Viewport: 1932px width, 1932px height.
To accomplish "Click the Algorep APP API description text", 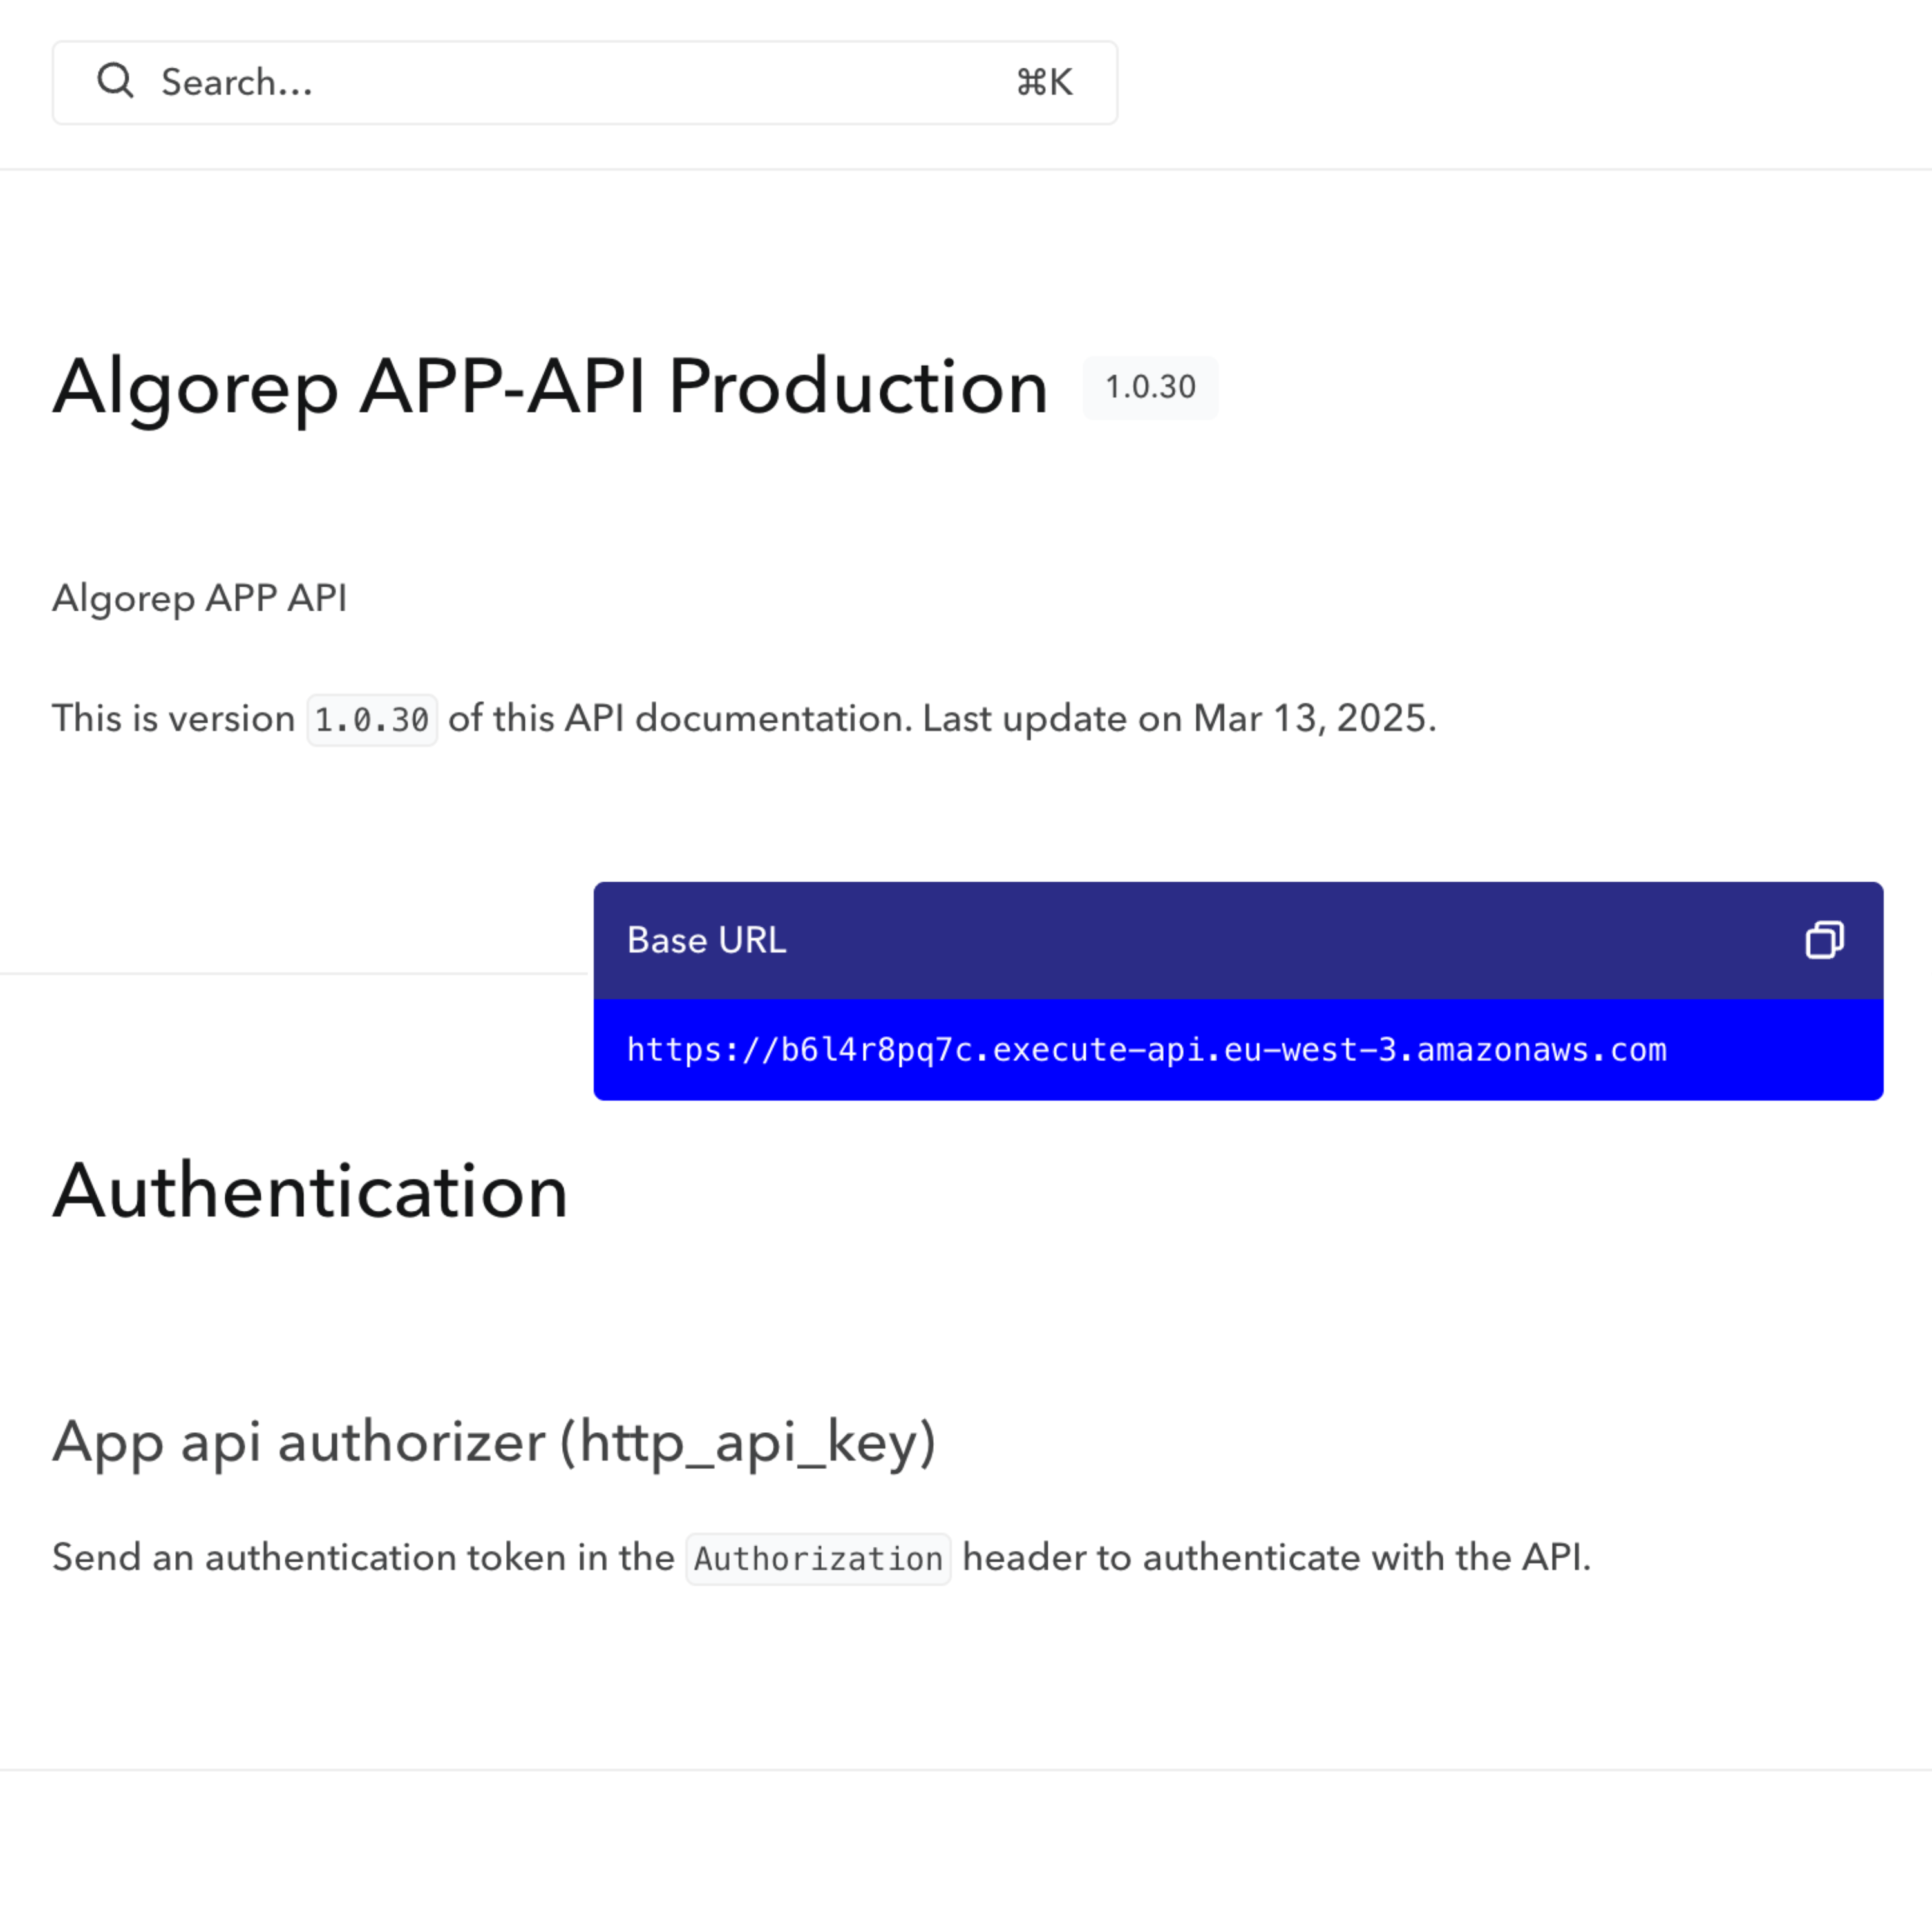I will click(x=200, y=598).
